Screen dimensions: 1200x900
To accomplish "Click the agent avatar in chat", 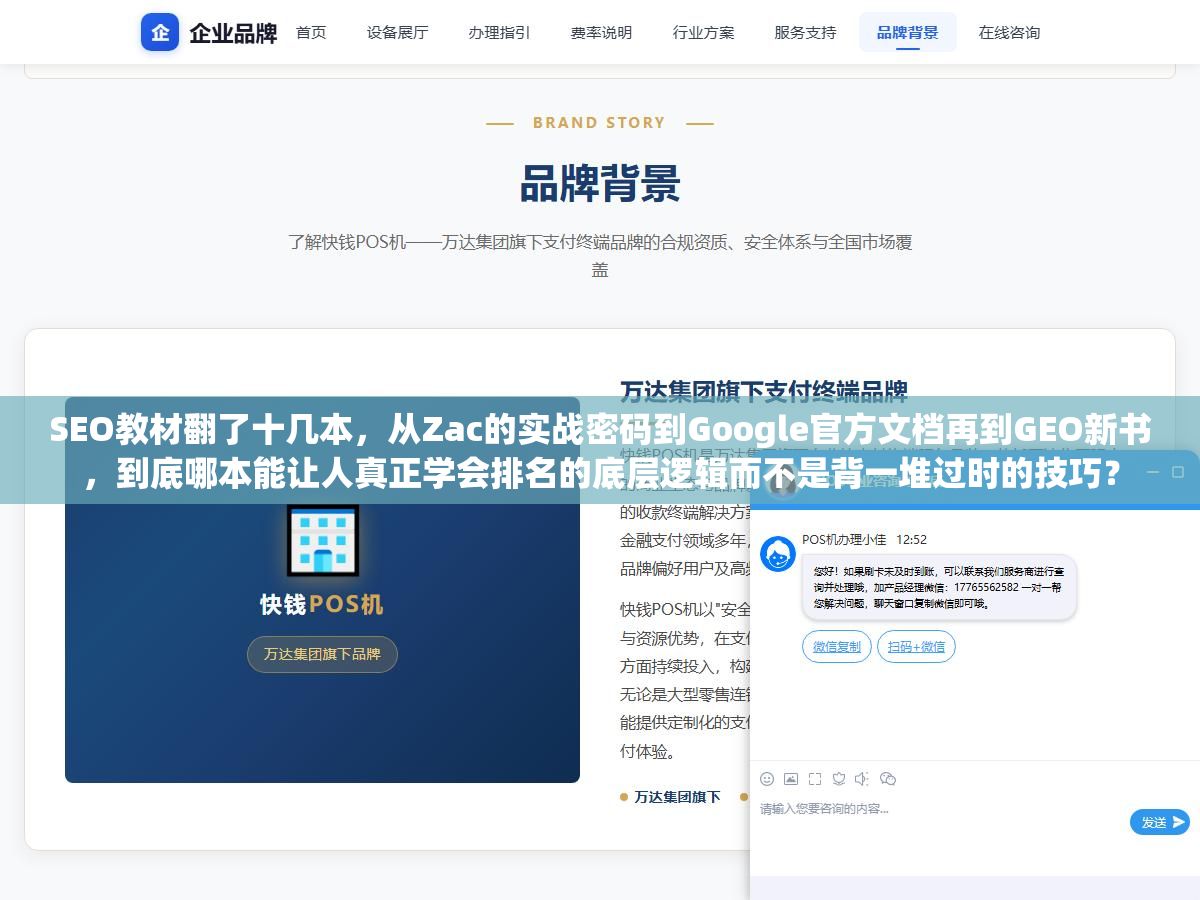I will click(778, 554).
